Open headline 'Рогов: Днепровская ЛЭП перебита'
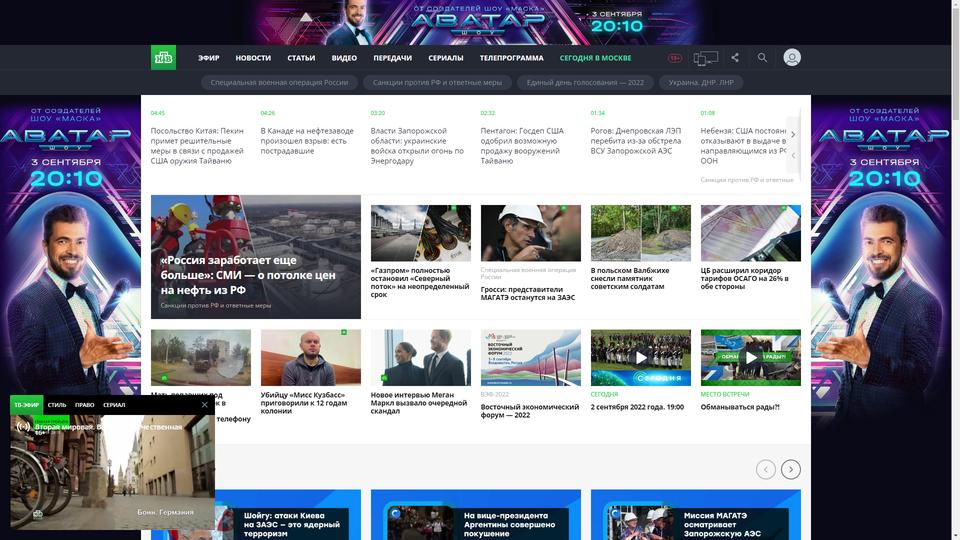Viewport: 960px width, 540px height. point(636,141)
